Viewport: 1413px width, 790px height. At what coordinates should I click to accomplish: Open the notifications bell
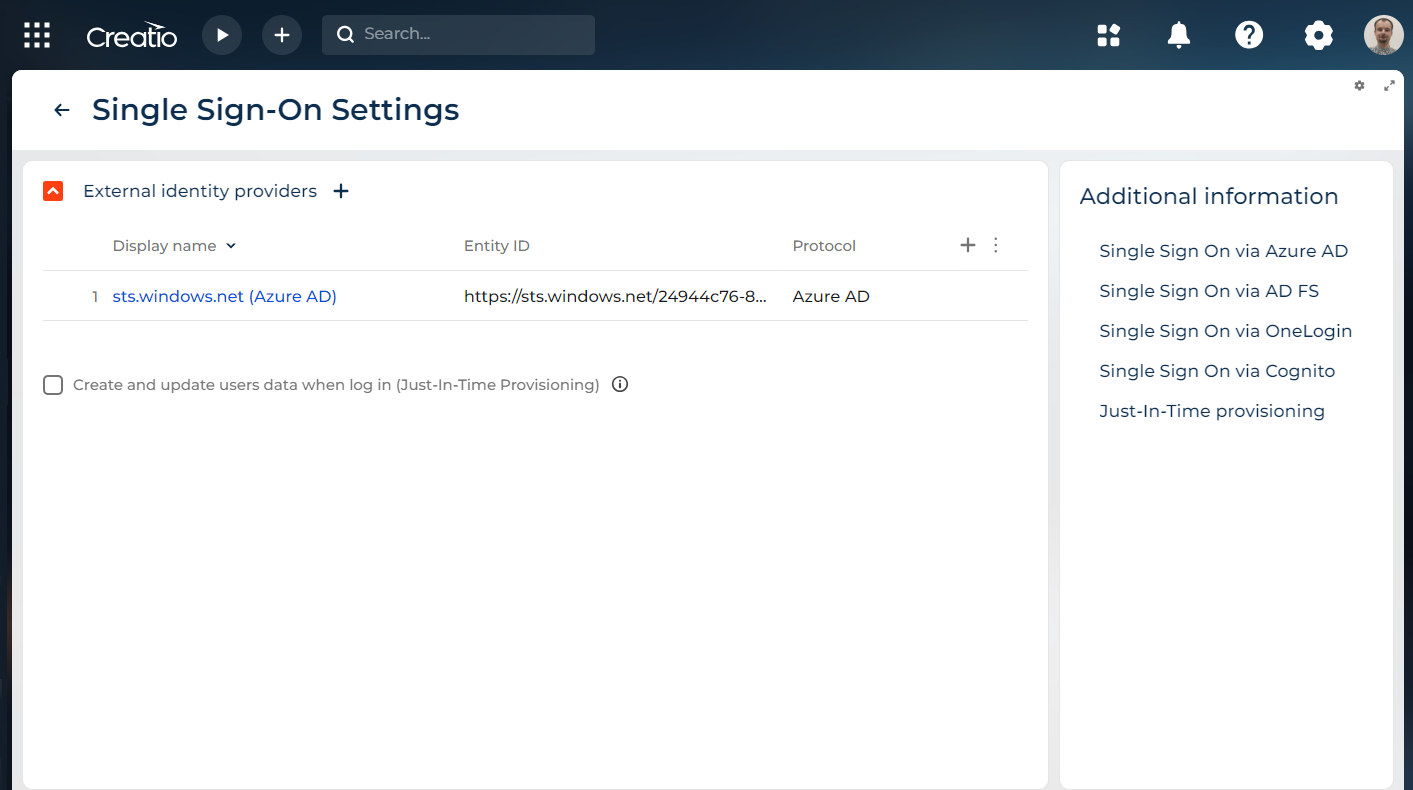(x=1179, y=35)
